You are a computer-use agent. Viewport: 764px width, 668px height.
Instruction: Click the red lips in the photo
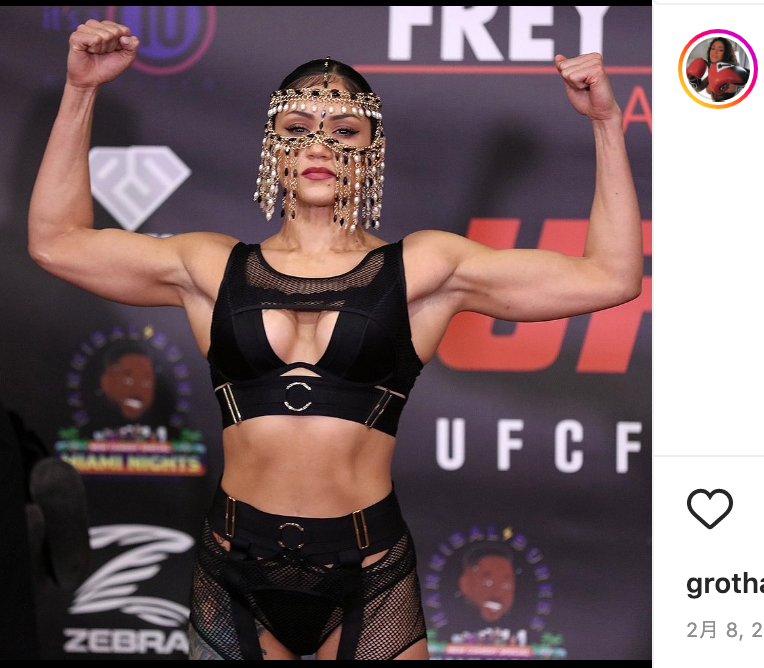(318, 173)
